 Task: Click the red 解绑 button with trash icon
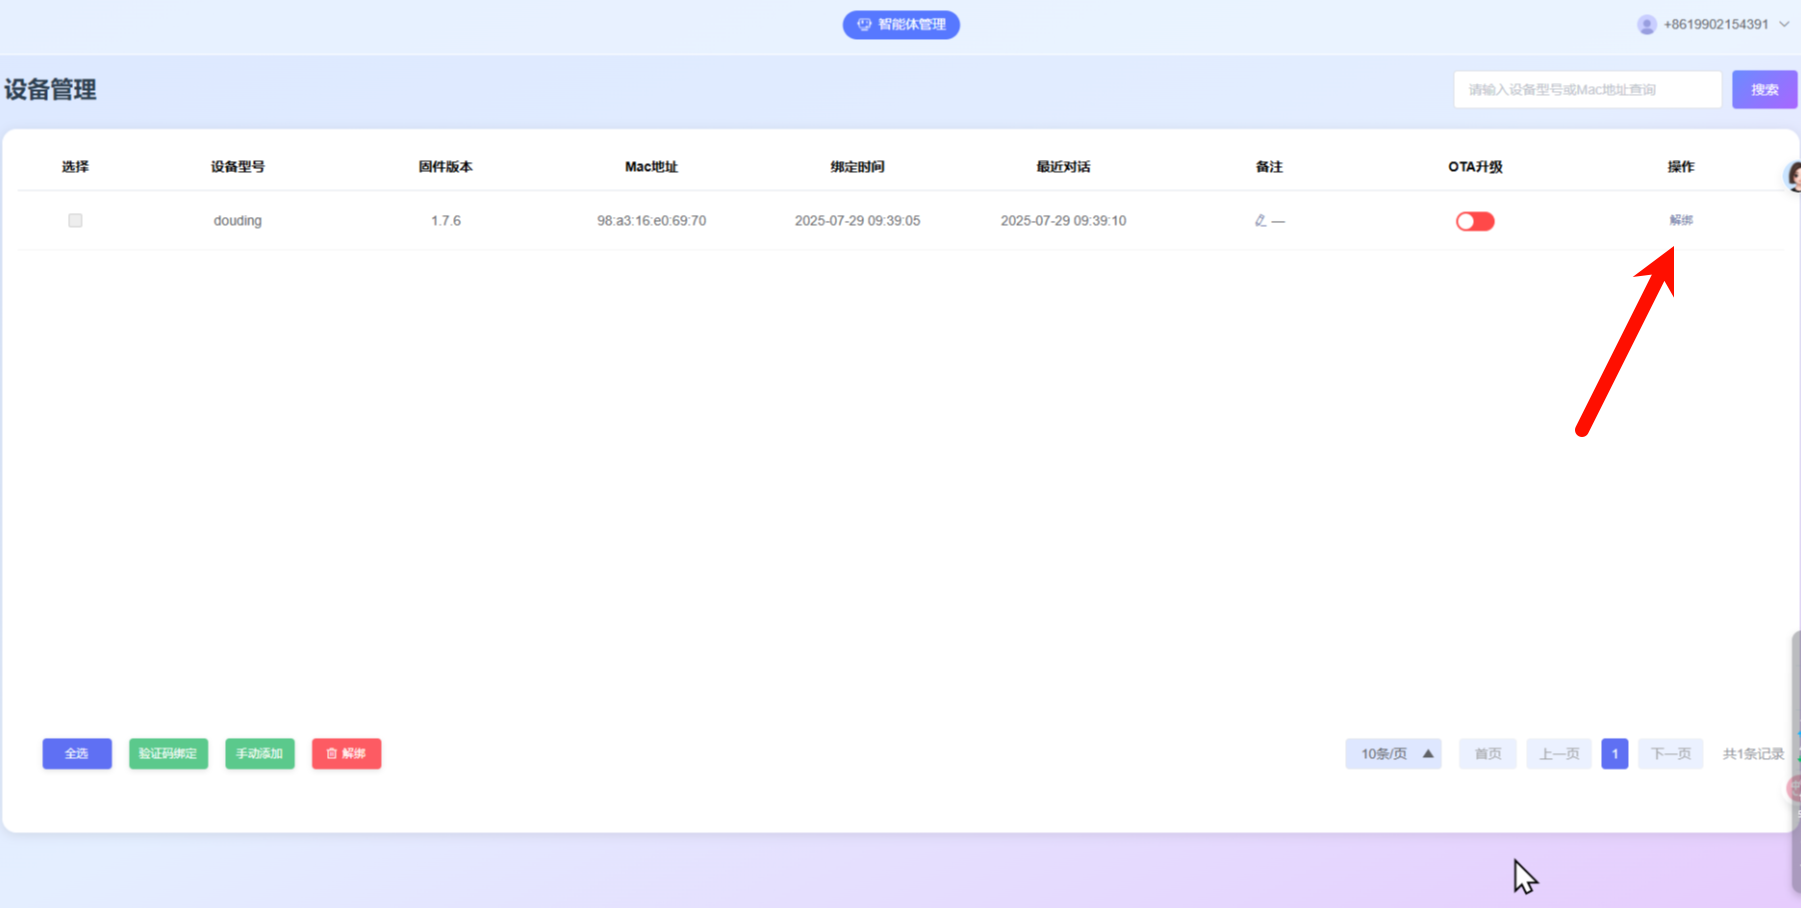click(x=346, y=753)
